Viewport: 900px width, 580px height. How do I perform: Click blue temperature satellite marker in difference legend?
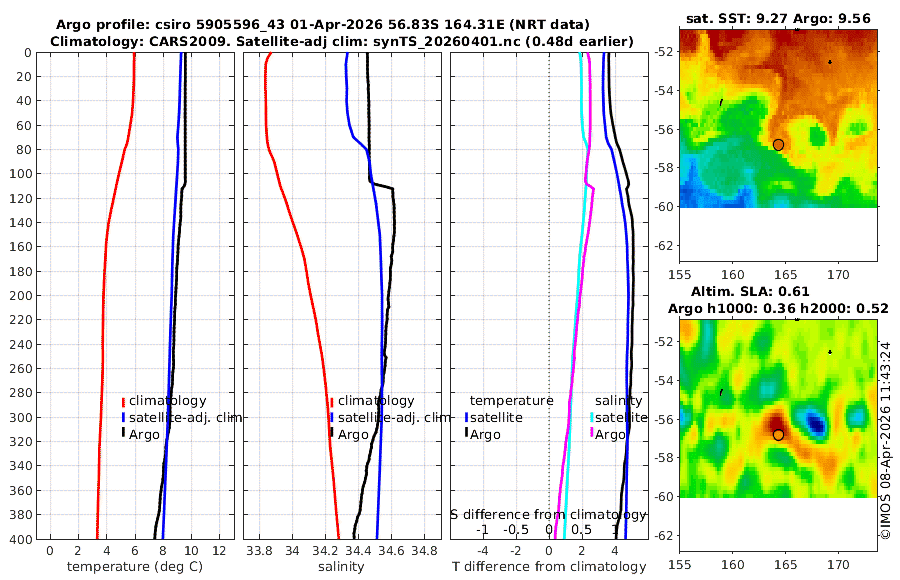(466, 418)
